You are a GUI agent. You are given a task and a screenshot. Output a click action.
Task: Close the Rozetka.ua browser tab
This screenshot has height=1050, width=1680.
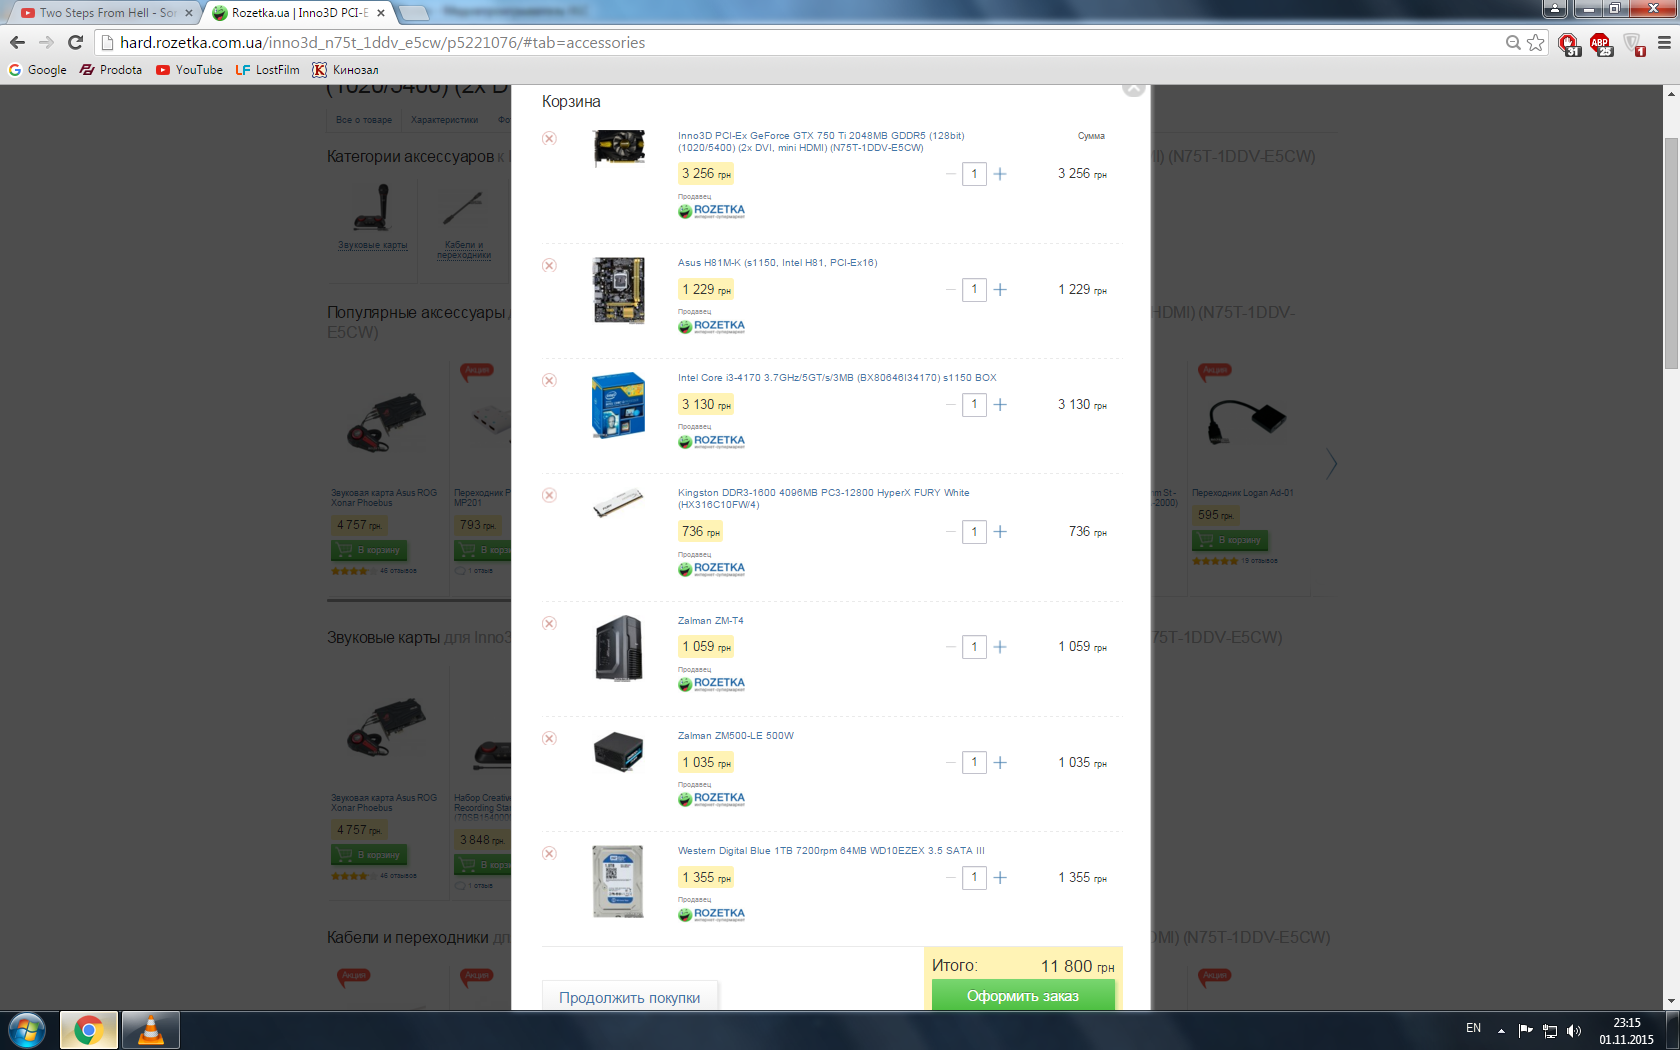(381, 13)
